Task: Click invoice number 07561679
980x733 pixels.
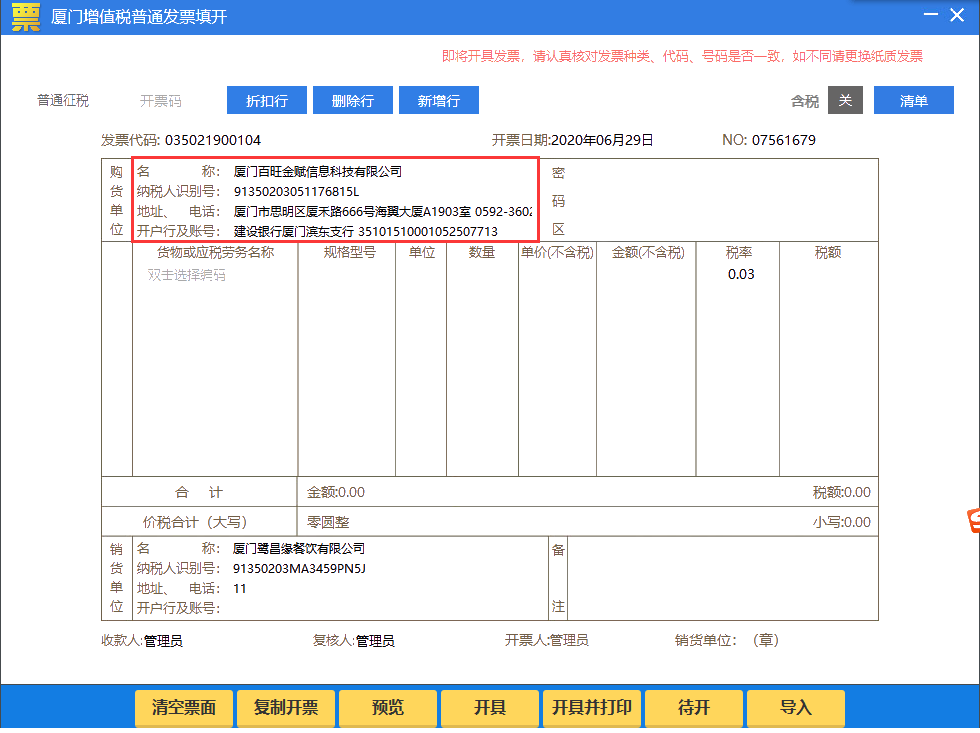Action: point(784,140)
